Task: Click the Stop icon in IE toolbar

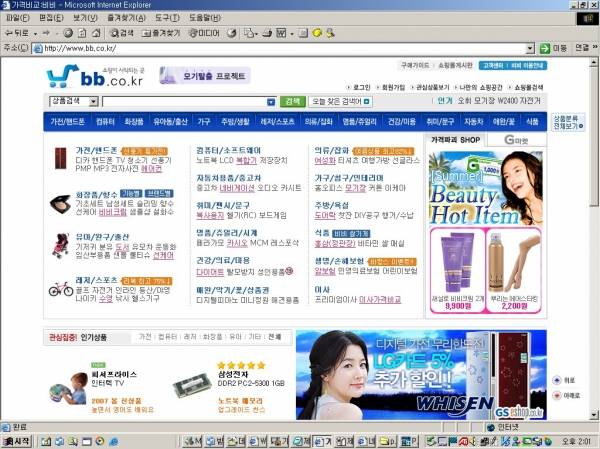Action: point(68,33)
